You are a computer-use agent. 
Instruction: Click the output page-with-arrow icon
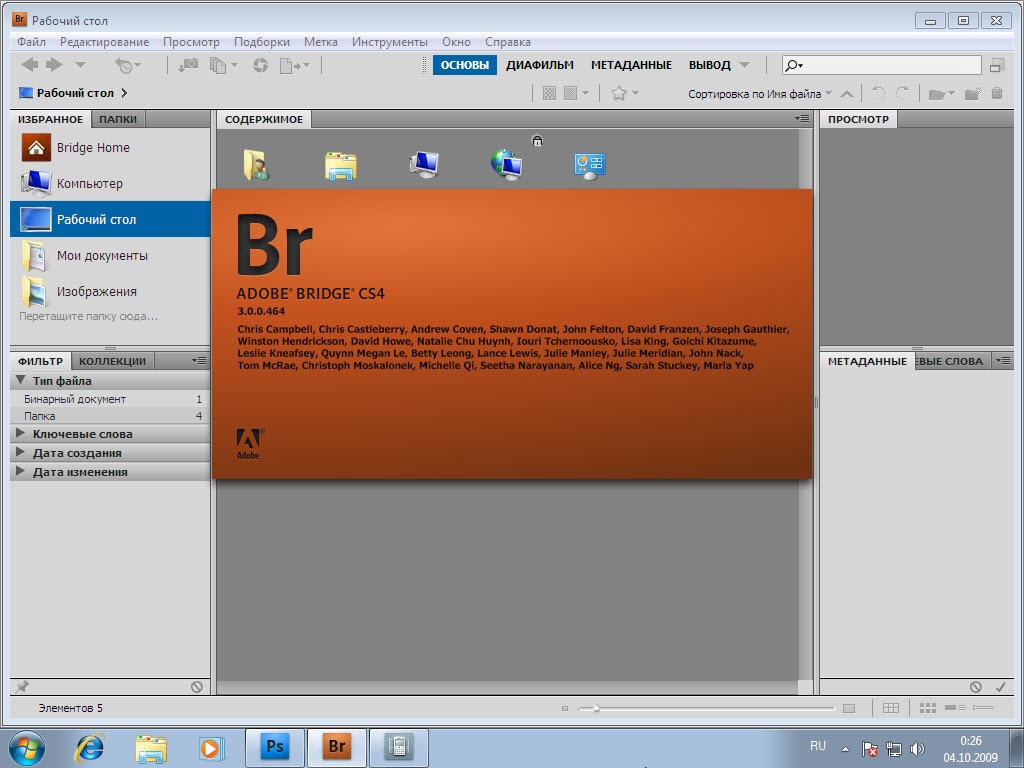click(x=295, y=65)
